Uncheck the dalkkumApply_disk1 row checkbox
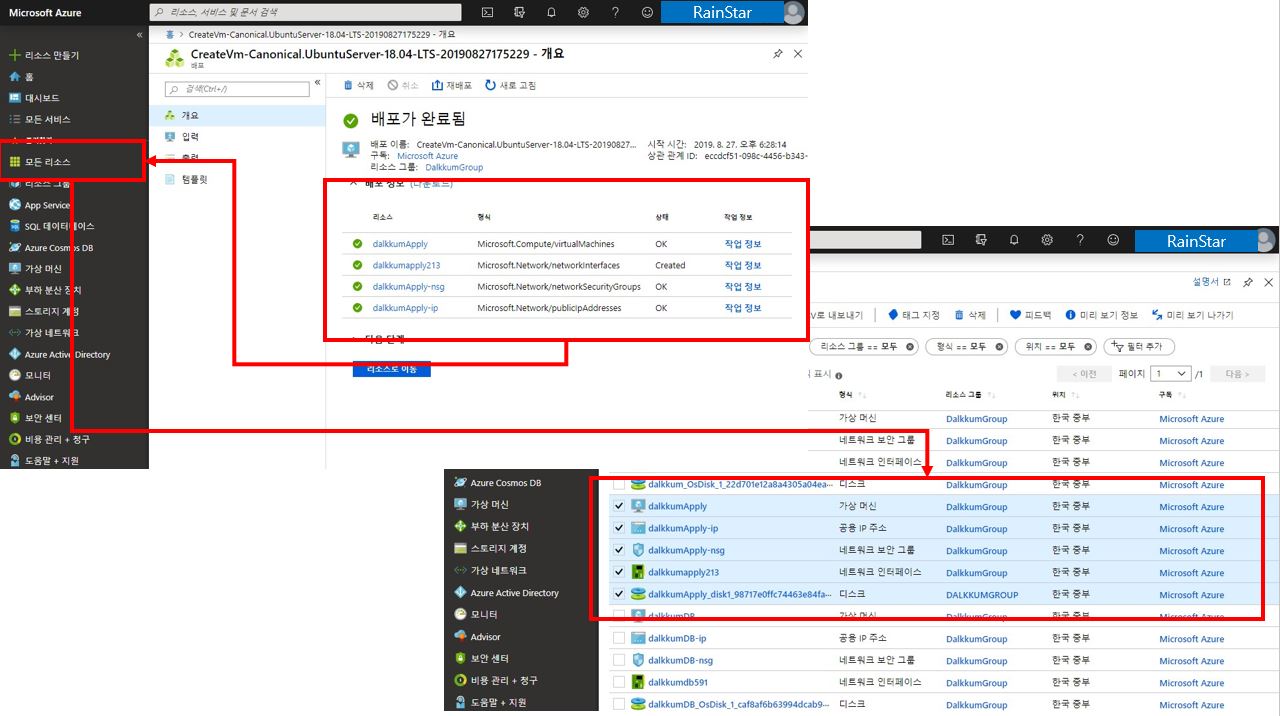Image resolution: width=1280 pixels, height=716 pixels. (619, 594)
